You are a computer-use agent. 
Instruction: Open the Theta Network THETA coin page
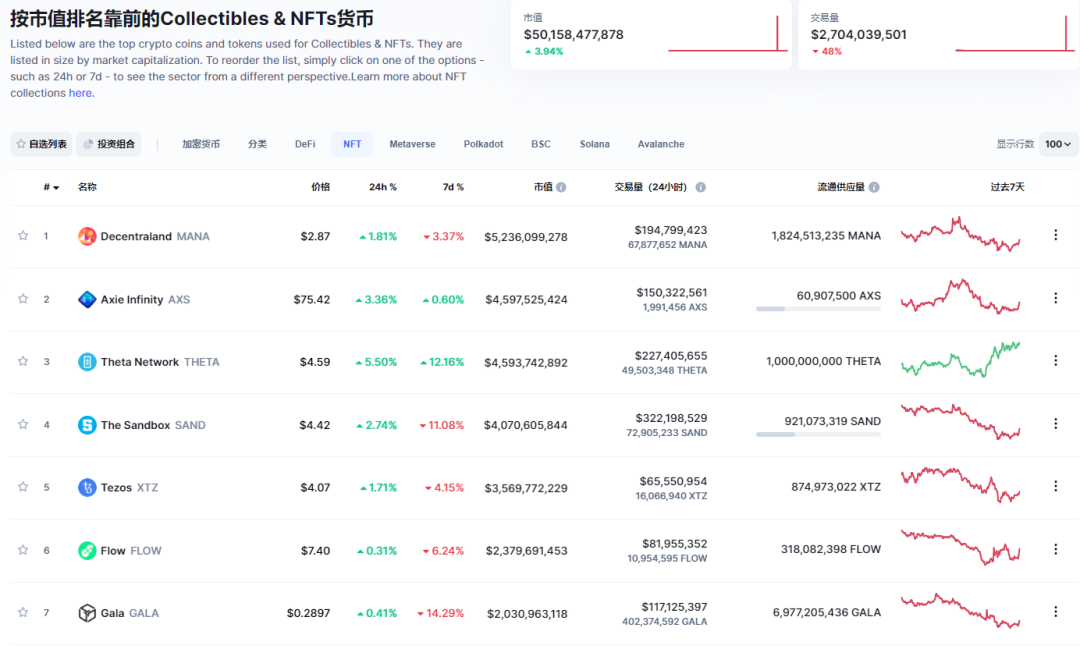pos(160,362)
